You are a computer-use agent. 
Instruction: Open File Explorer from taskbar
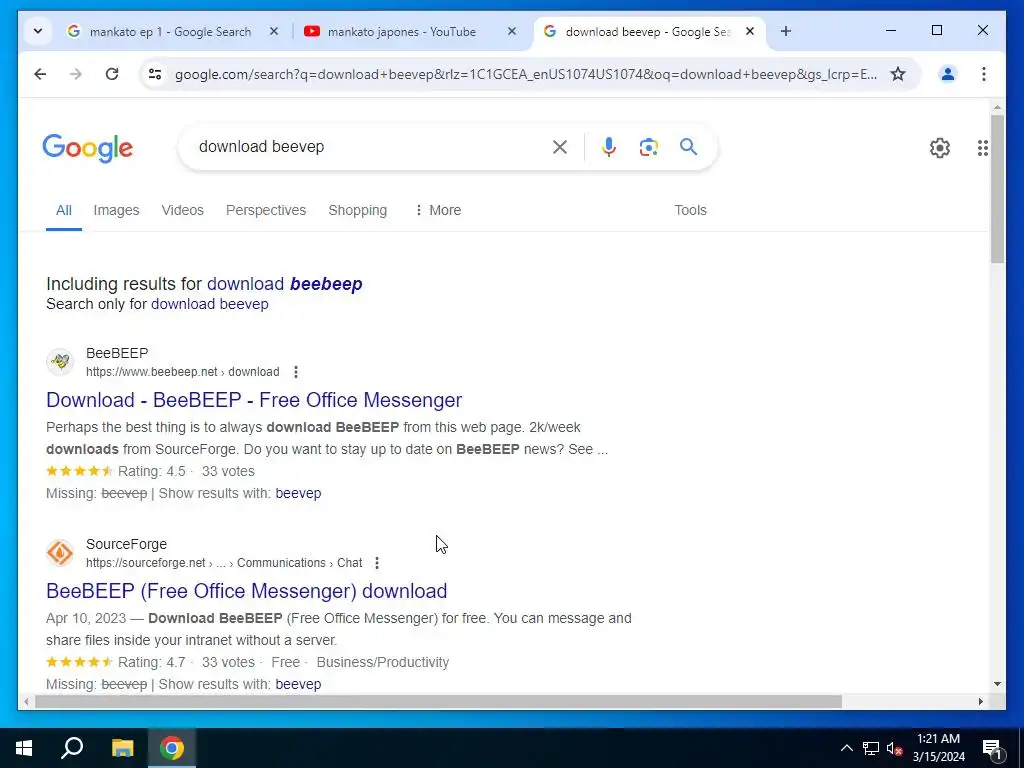(122, 748)
